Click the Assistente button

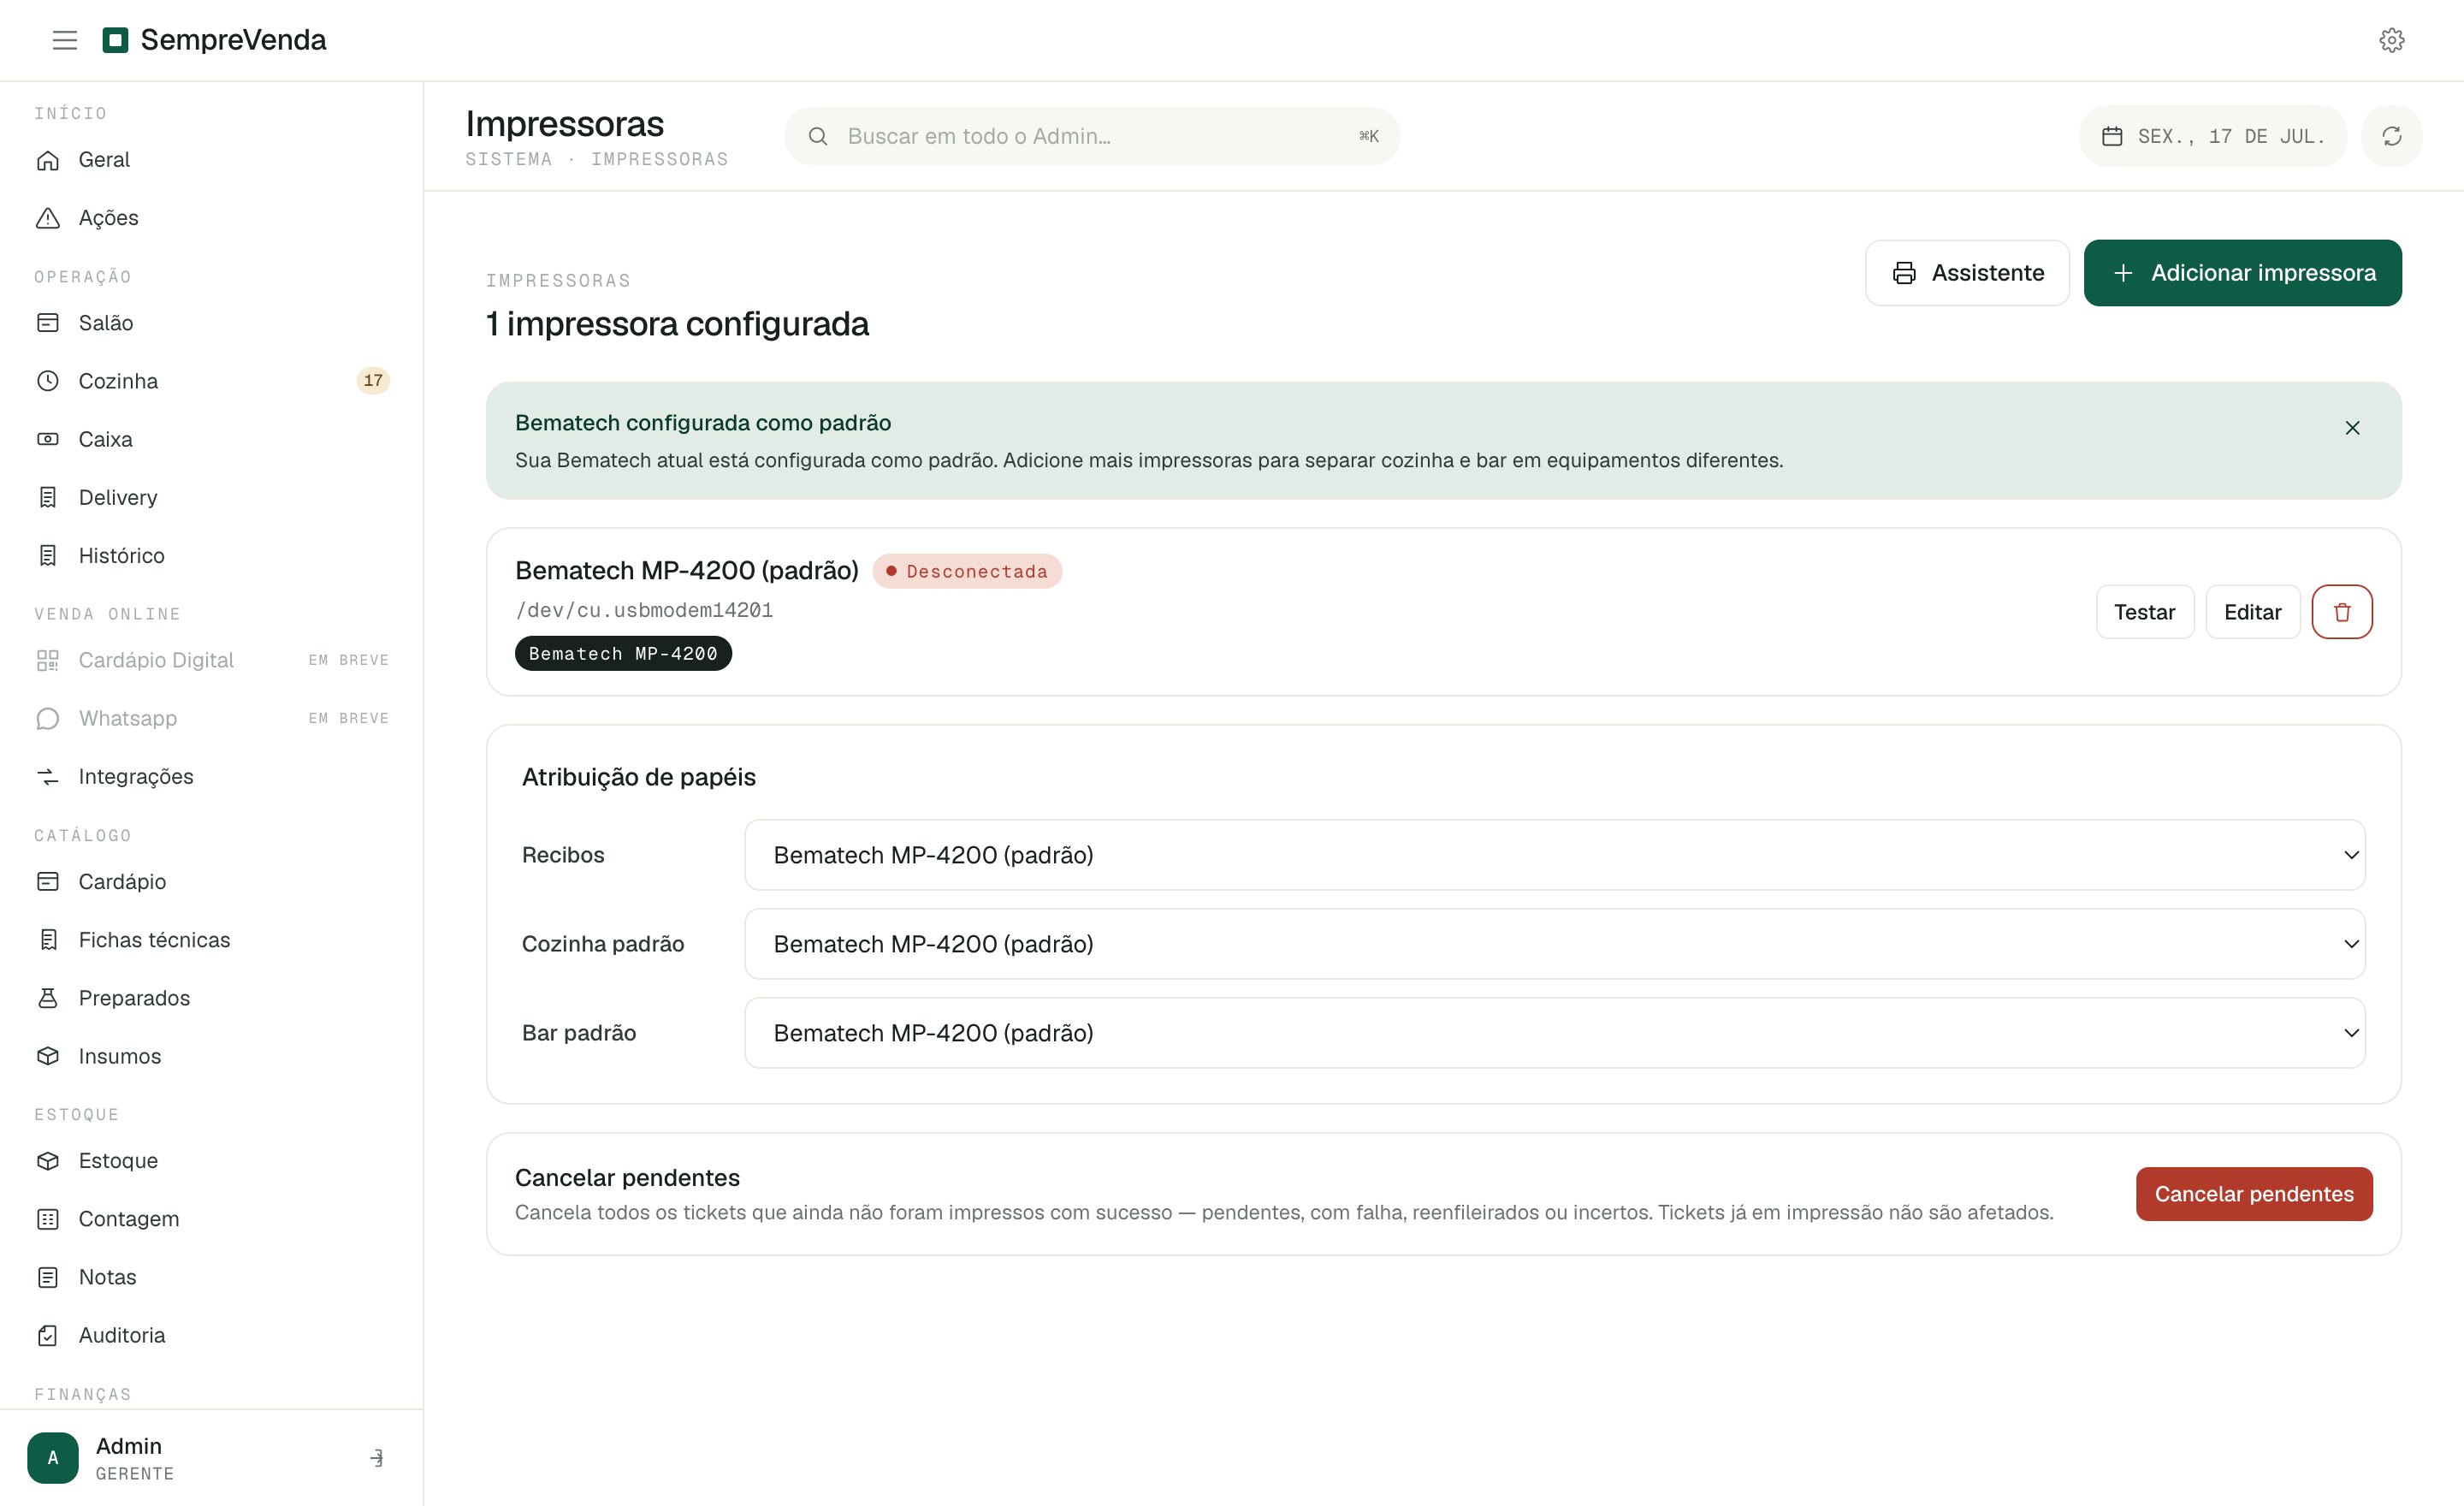pos(1967,273)
